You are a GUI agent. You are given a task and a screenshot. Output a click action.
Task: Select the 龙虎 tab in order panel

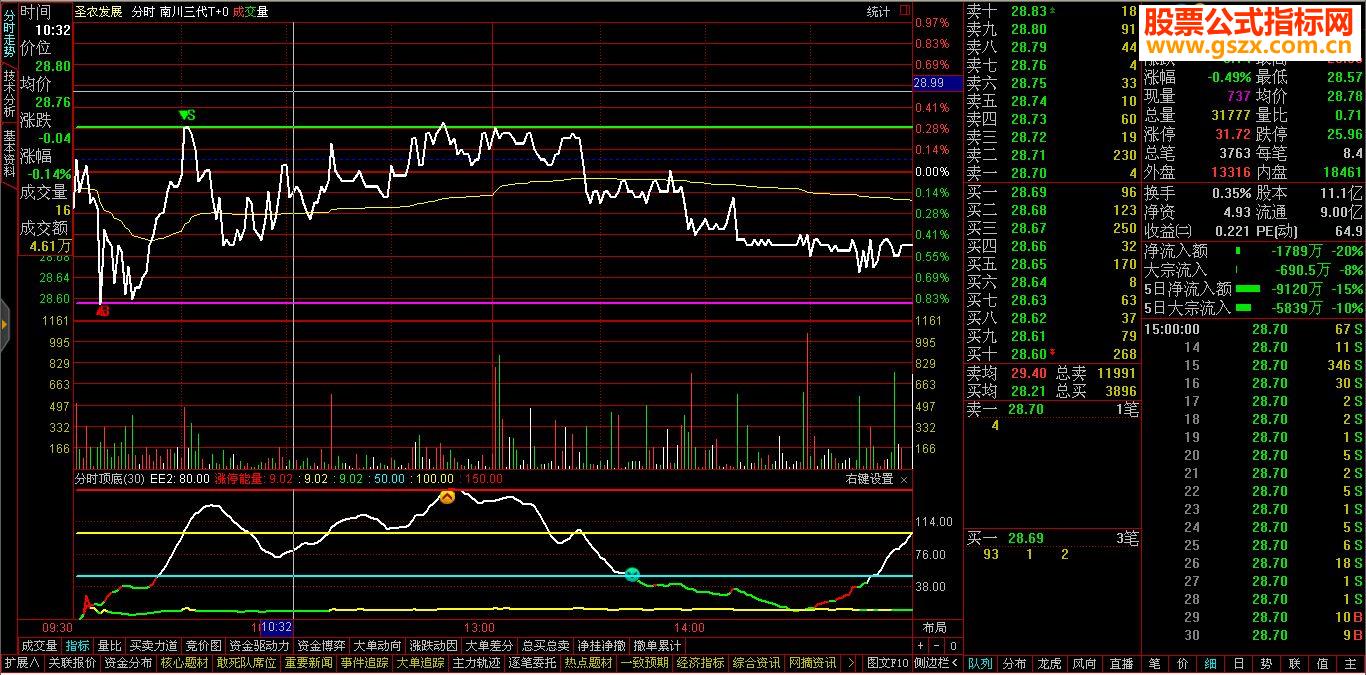[1049, 663]
